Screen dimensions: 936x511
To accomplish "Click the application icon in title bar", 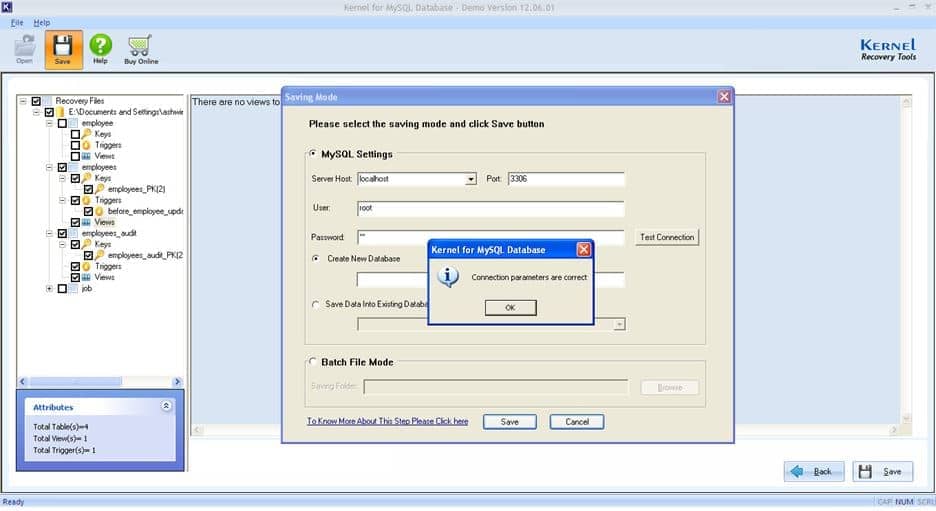I will pyautogui.click(x=7, y=7).
